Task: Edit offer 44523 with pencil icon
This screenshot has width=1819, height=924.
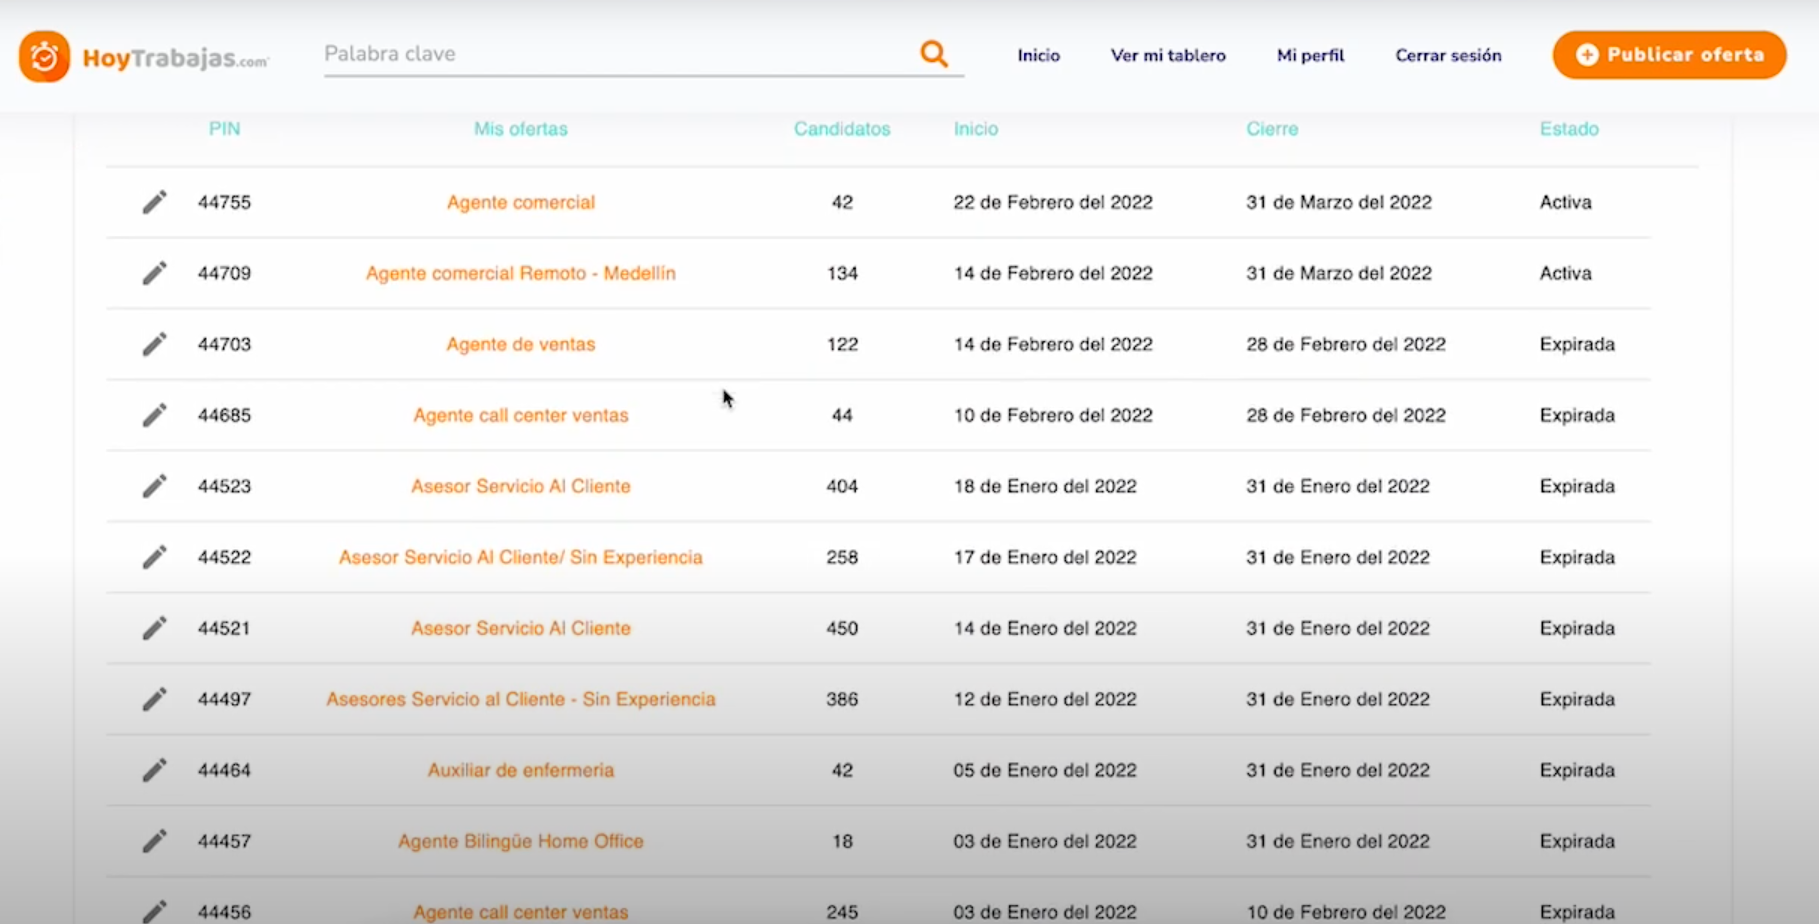Action: coord(154,486)
